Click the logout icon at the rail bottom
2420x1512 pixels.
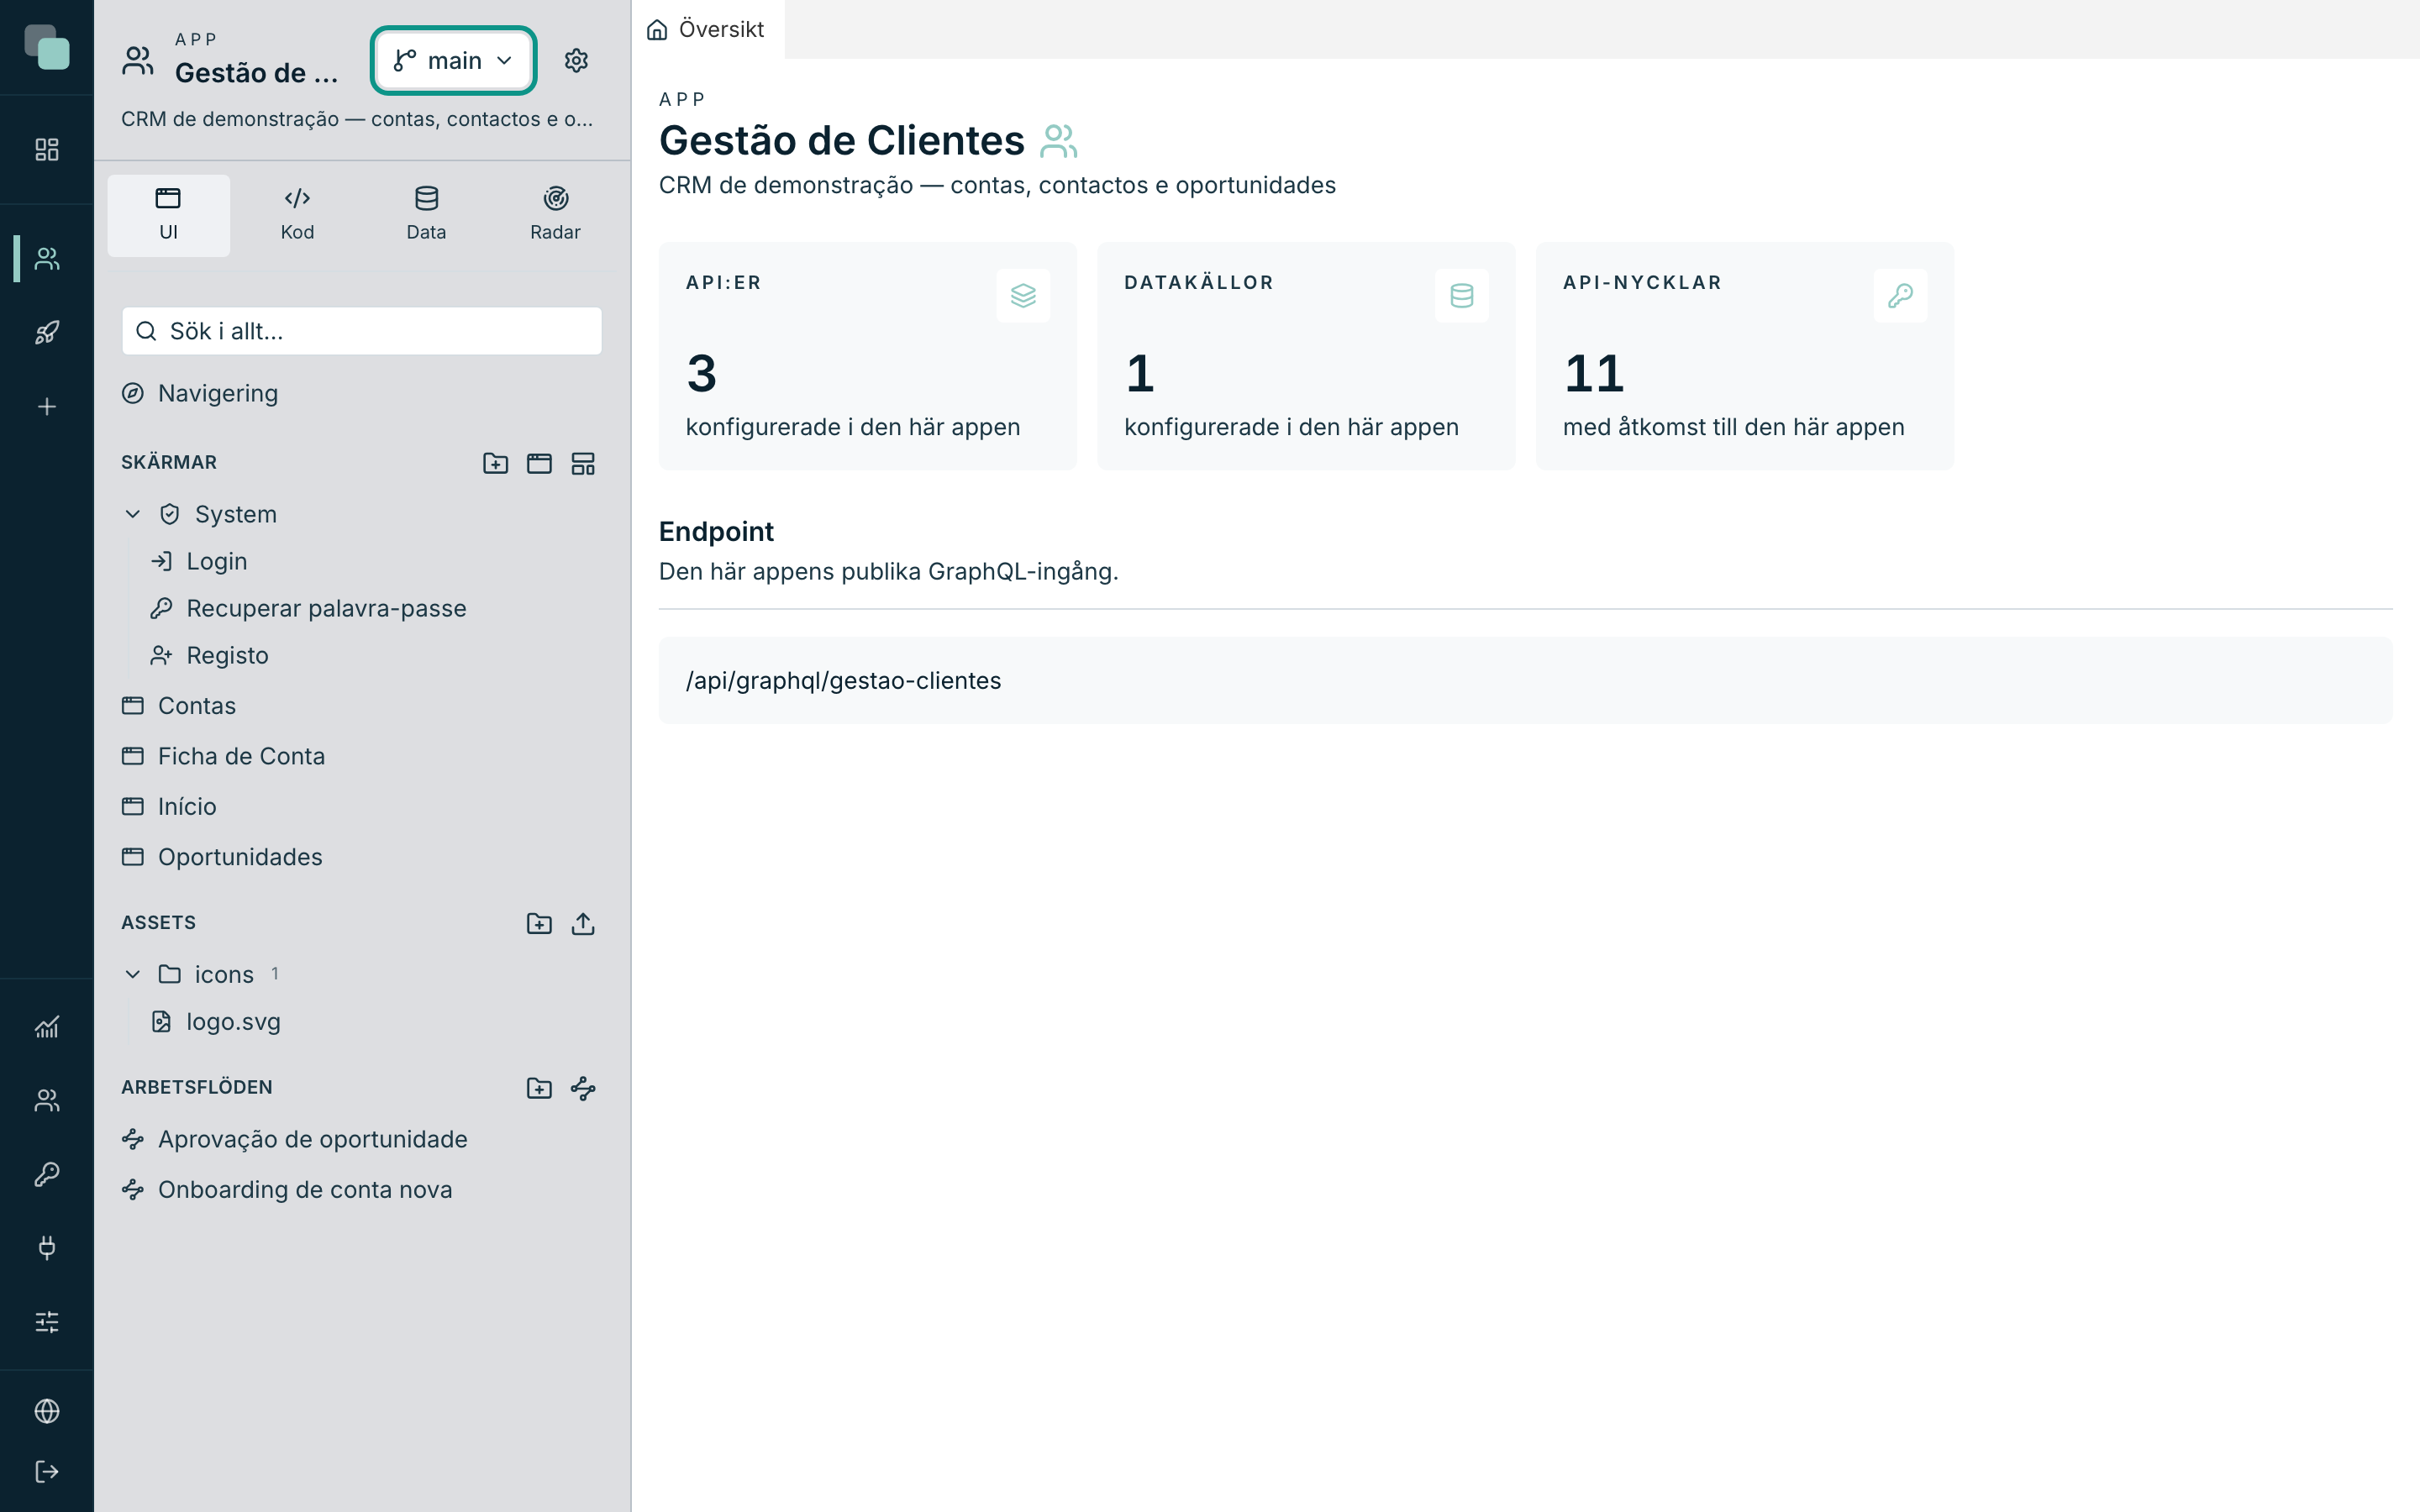point(47,1472)
